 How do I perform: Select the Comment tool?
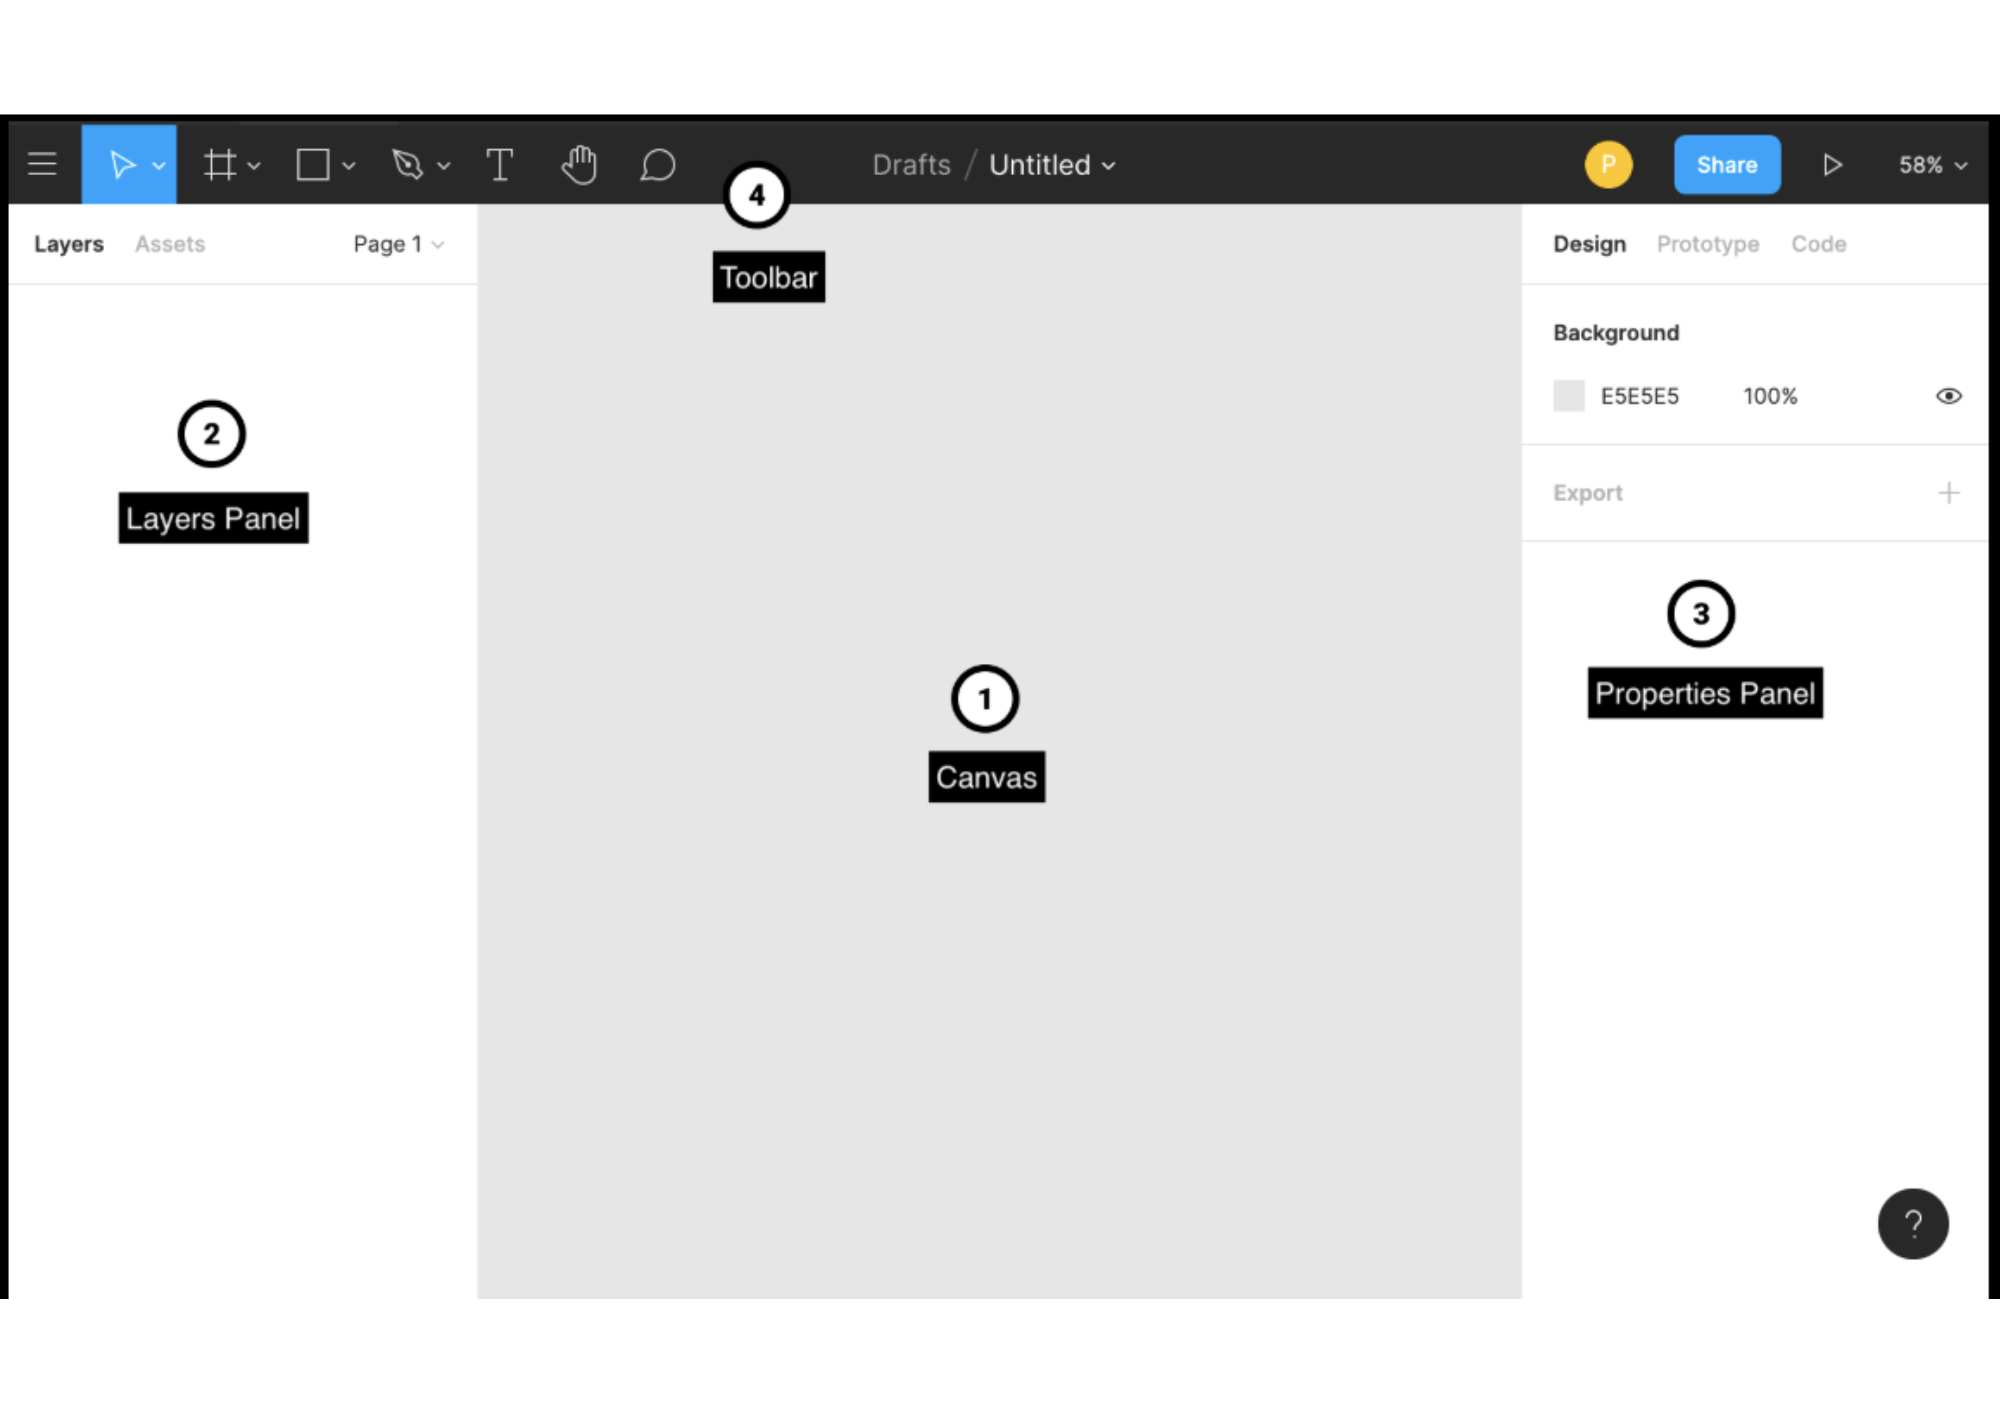click(657, 164)
